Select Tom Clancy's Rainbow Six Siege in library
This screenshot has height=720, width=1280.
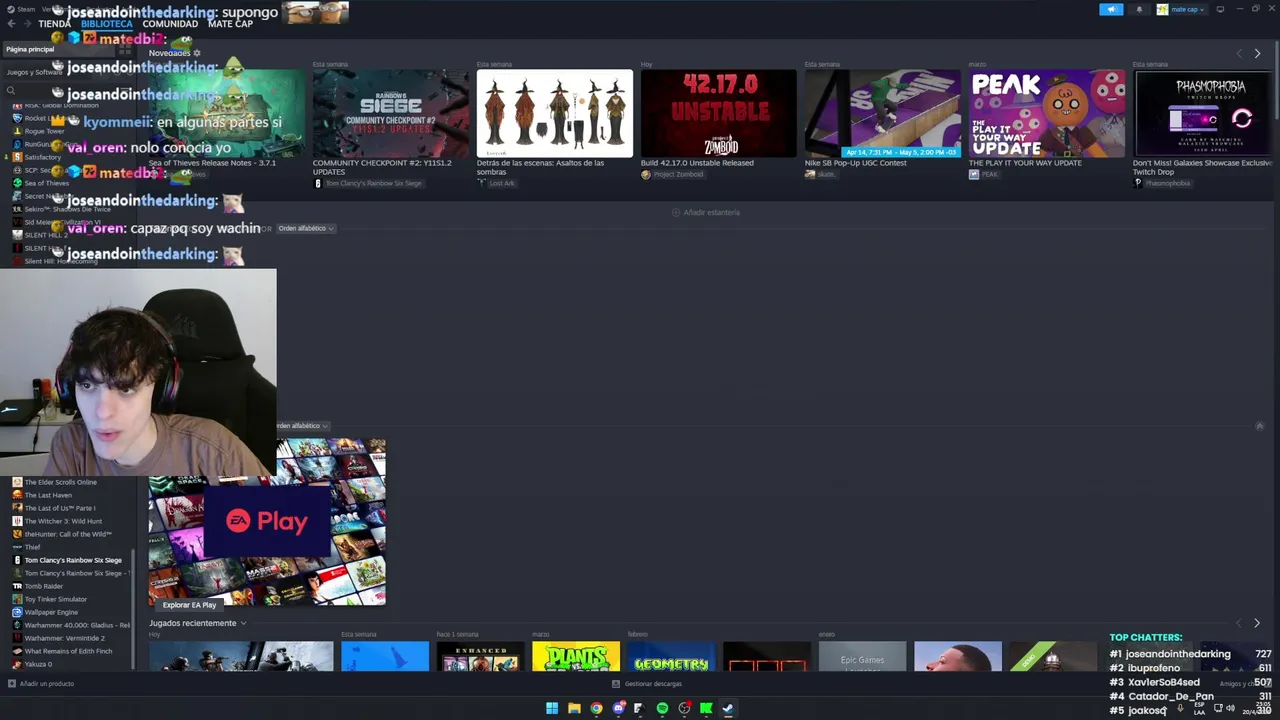click(72, 560)
